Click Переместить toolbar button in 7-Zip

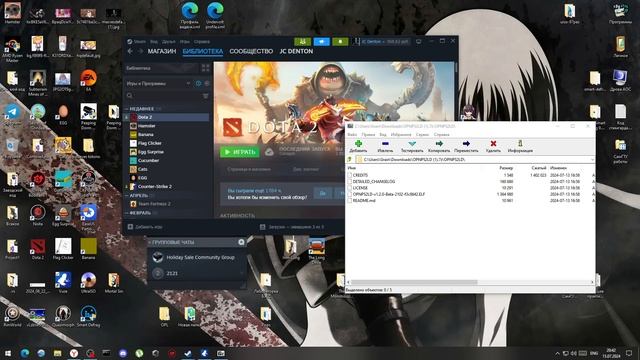click(x=466, y=146)
